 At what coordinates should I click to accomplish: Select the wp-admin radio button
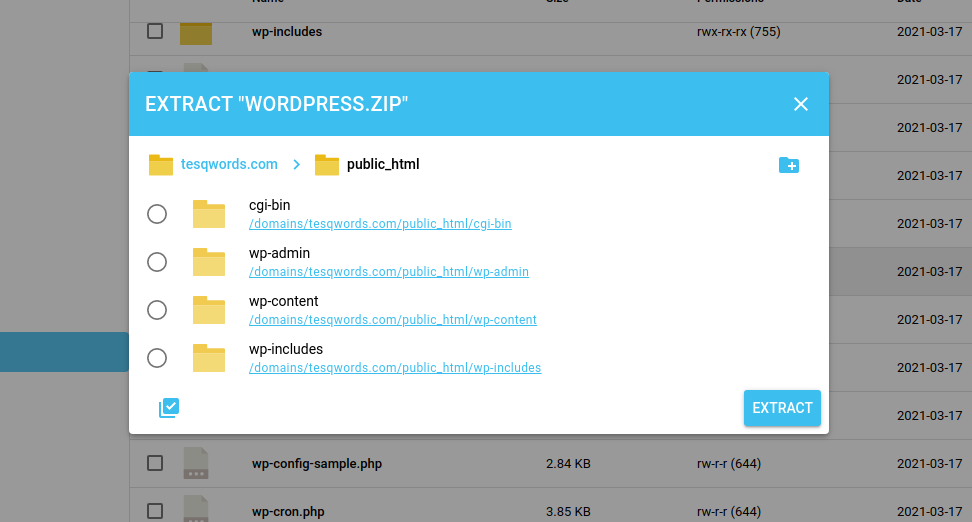157,262
